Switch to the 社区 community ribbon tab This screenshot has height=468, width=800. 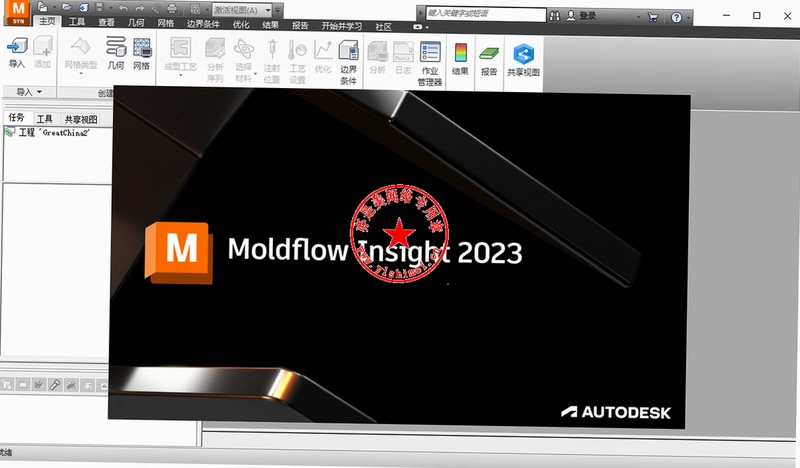tap(383, 27)
